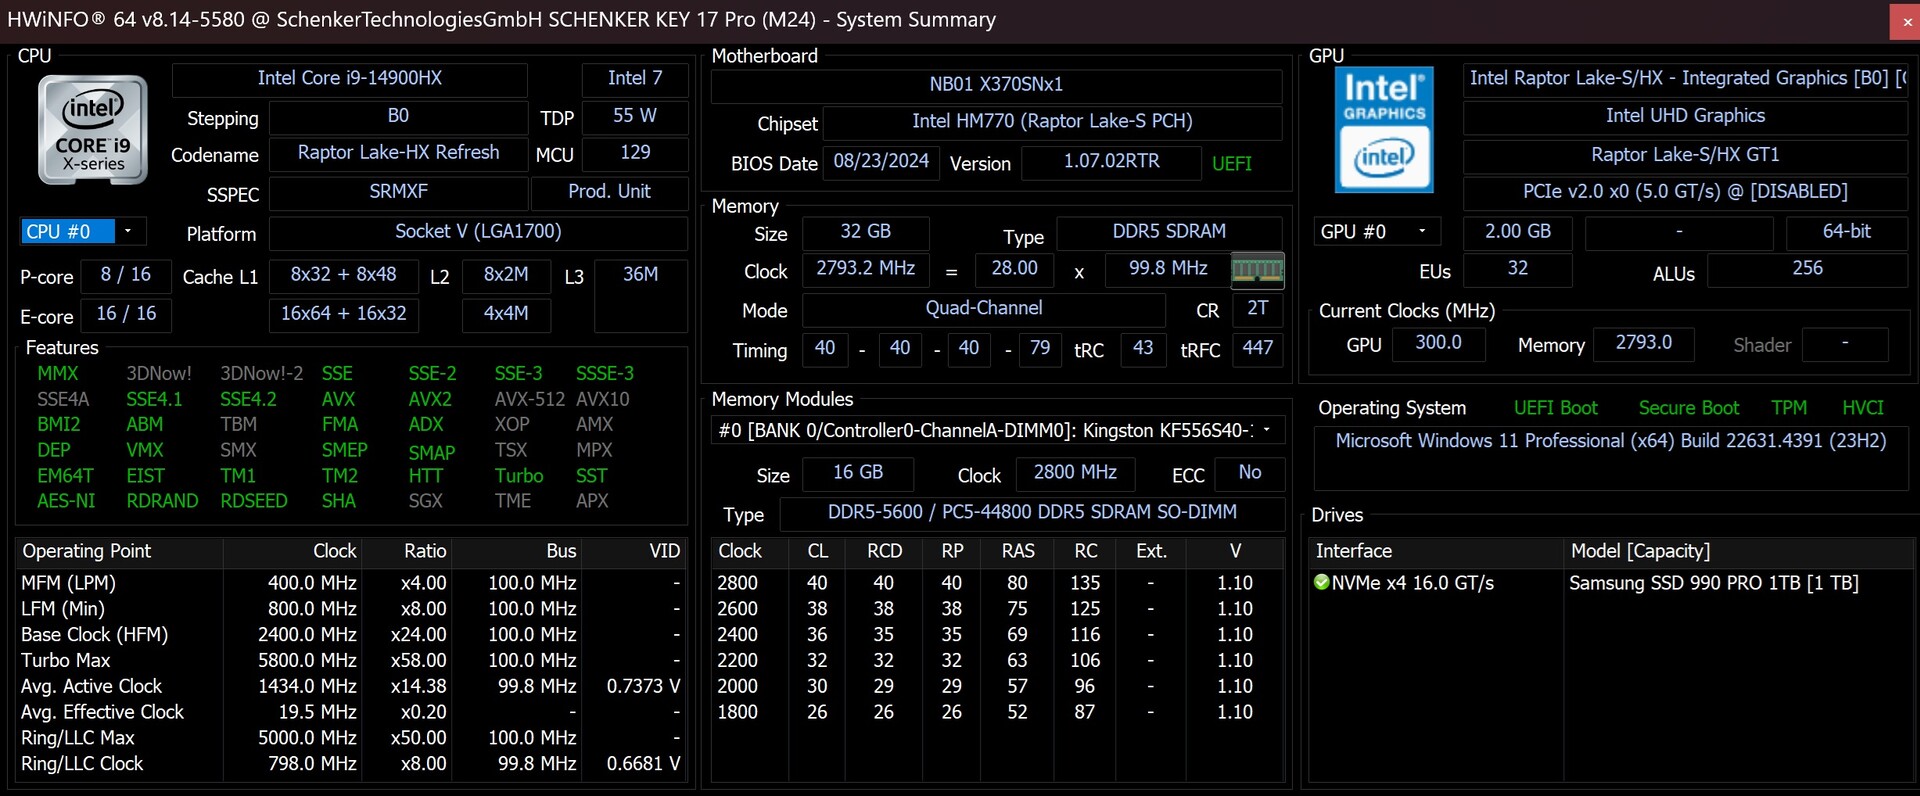Select the Samsung SSD 990 PRO drive entry
Screen dimensions: 1920x796
(x=1713, y=583)
